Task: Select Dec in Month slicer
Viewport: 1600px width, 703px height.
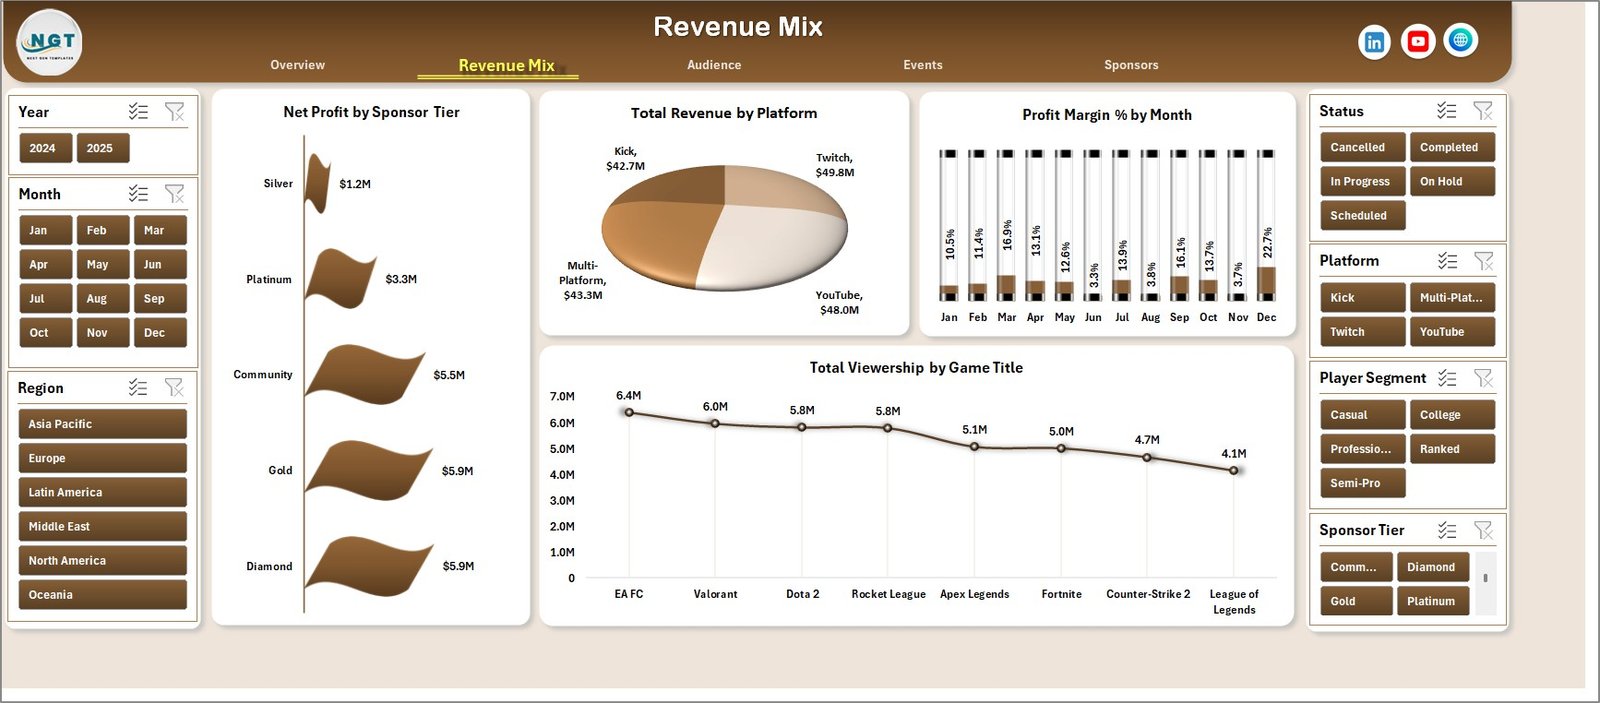Action: coord(160,332)
